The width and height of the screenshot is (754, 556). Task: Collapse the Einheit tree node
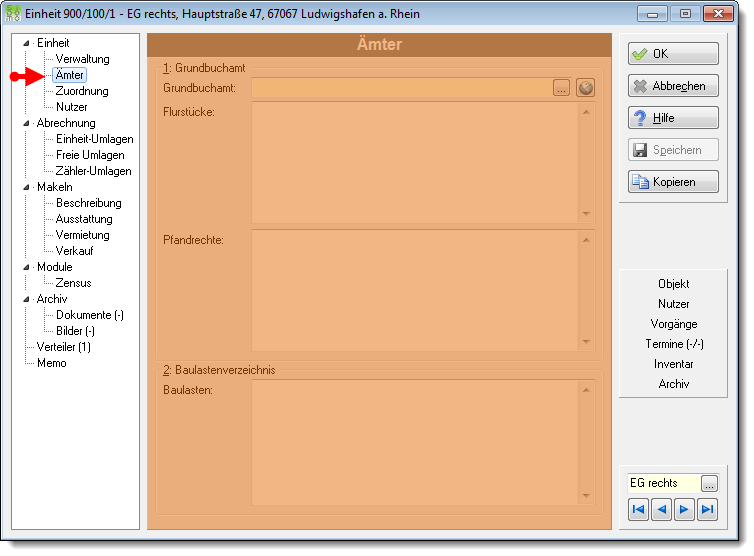click(26, 43)
